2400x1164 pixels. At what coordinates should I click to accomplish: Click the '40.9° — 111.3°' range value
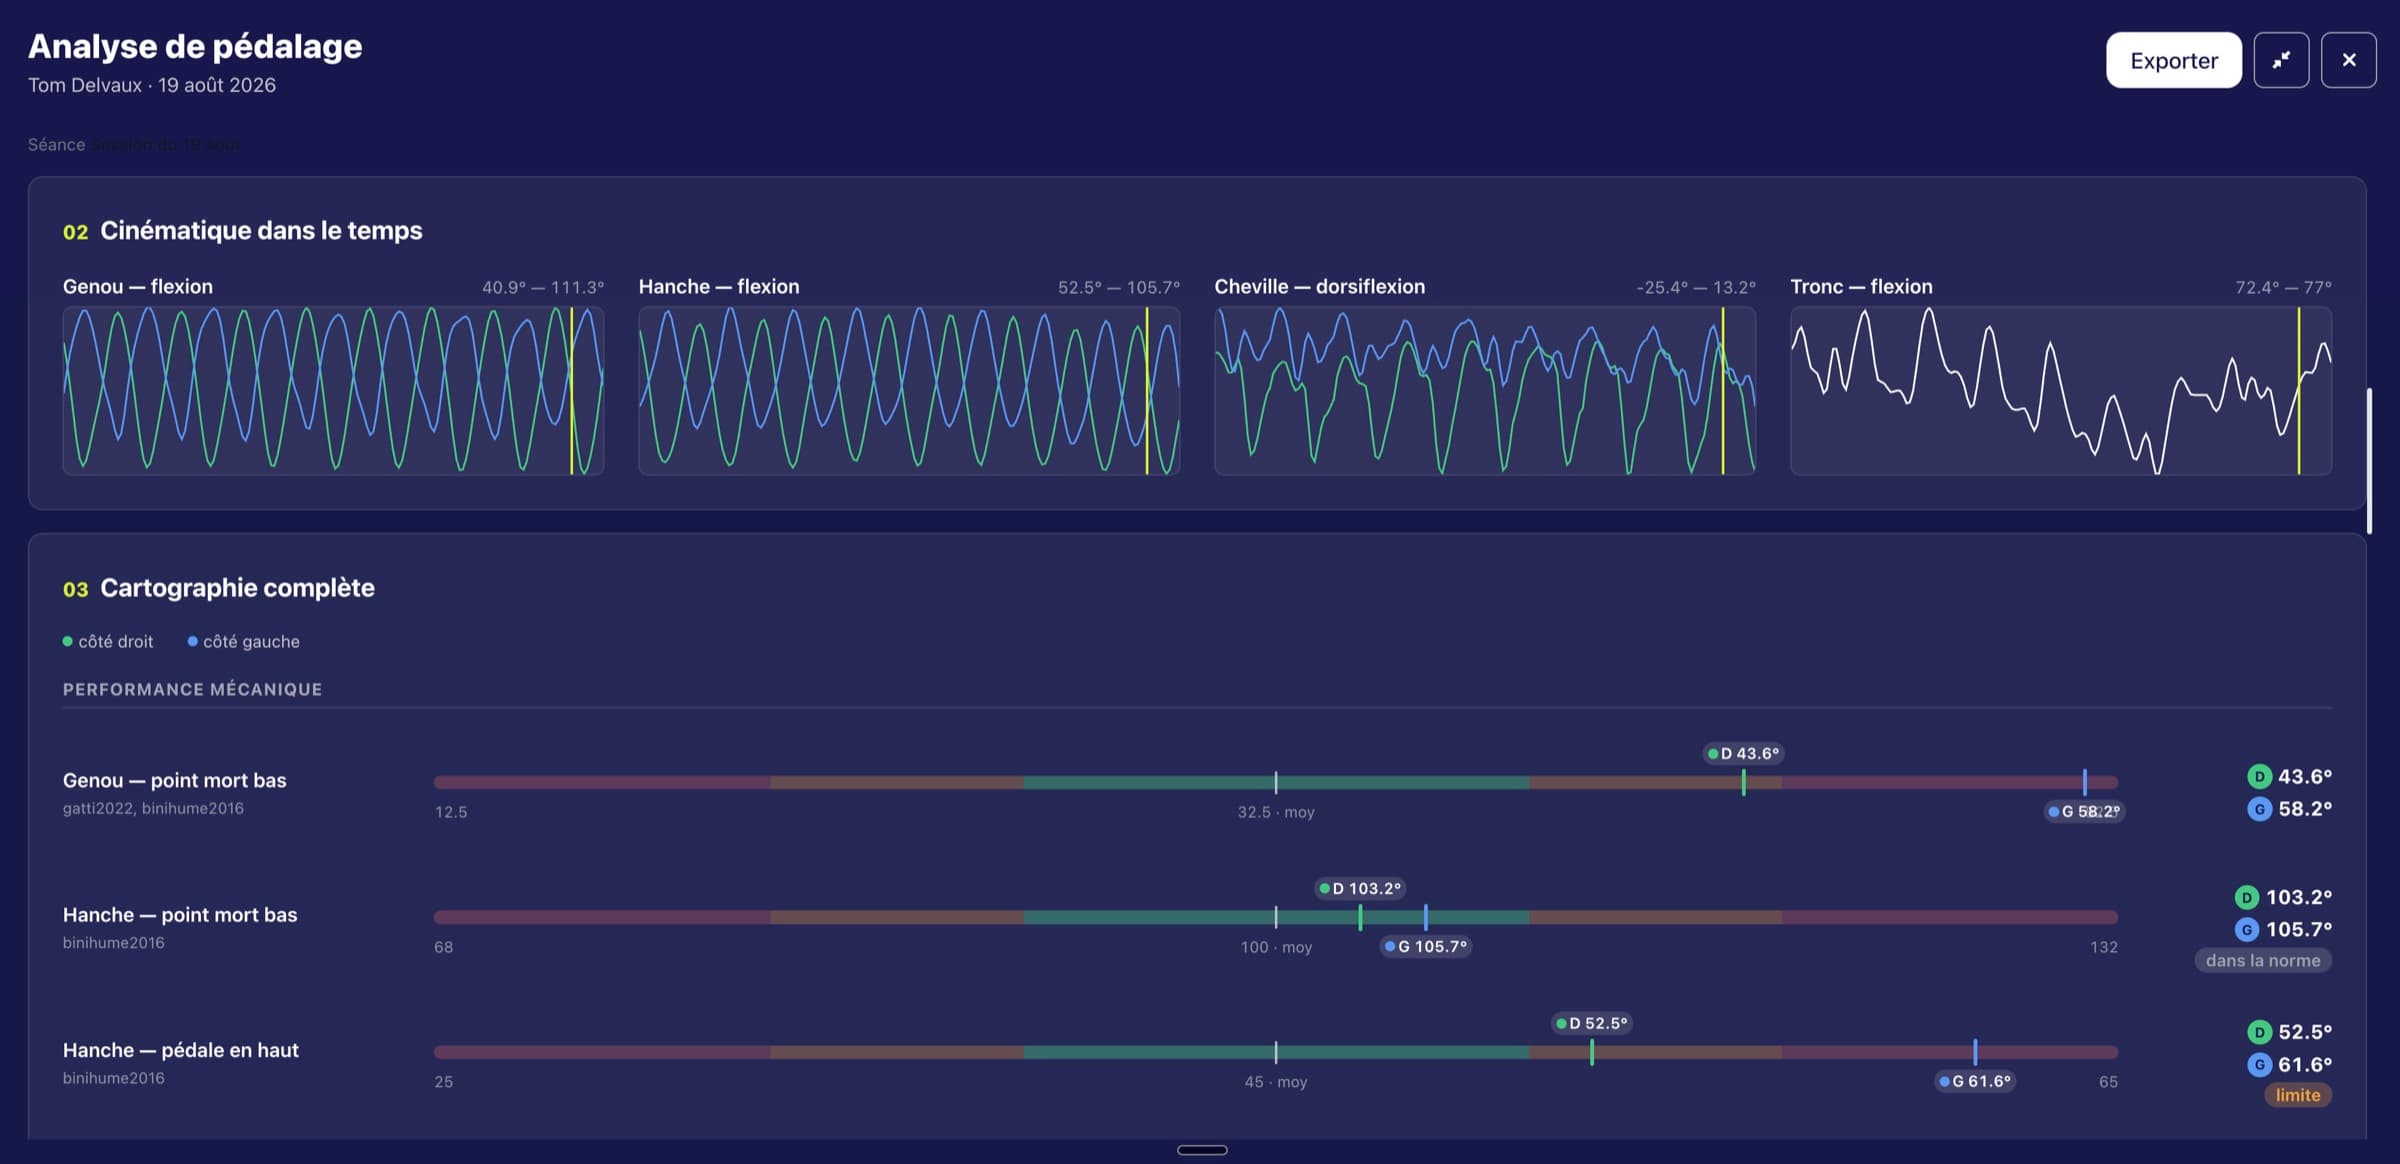tap(543, 287)
